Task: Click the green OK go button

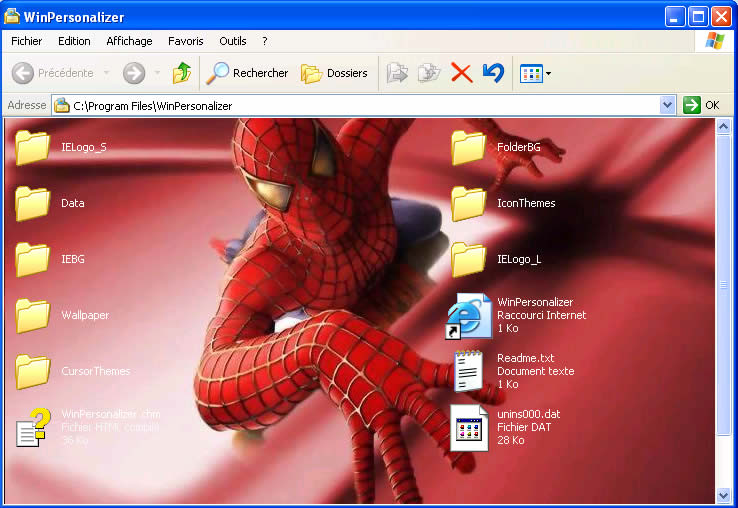Action: [691, 105]
